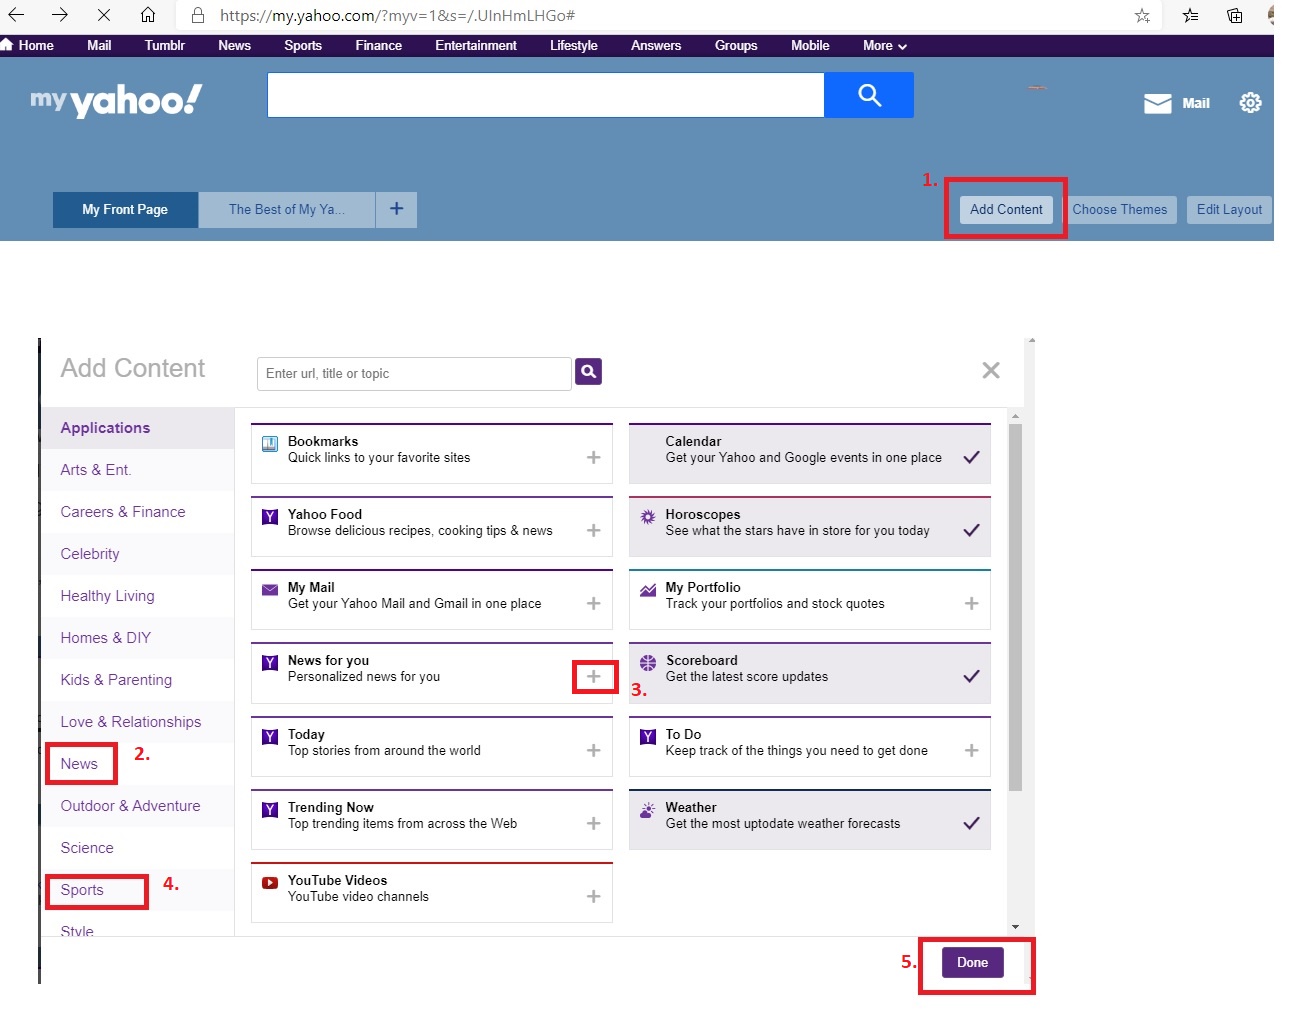Add News for you with its plus toggle
The width and height of the screenshot is (1300, 1028).
(594, 676)
